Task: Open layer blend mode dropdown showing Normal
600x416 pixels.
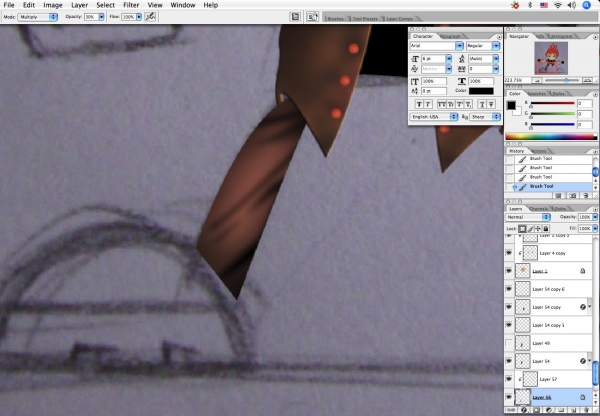Action: pos(528,217)
